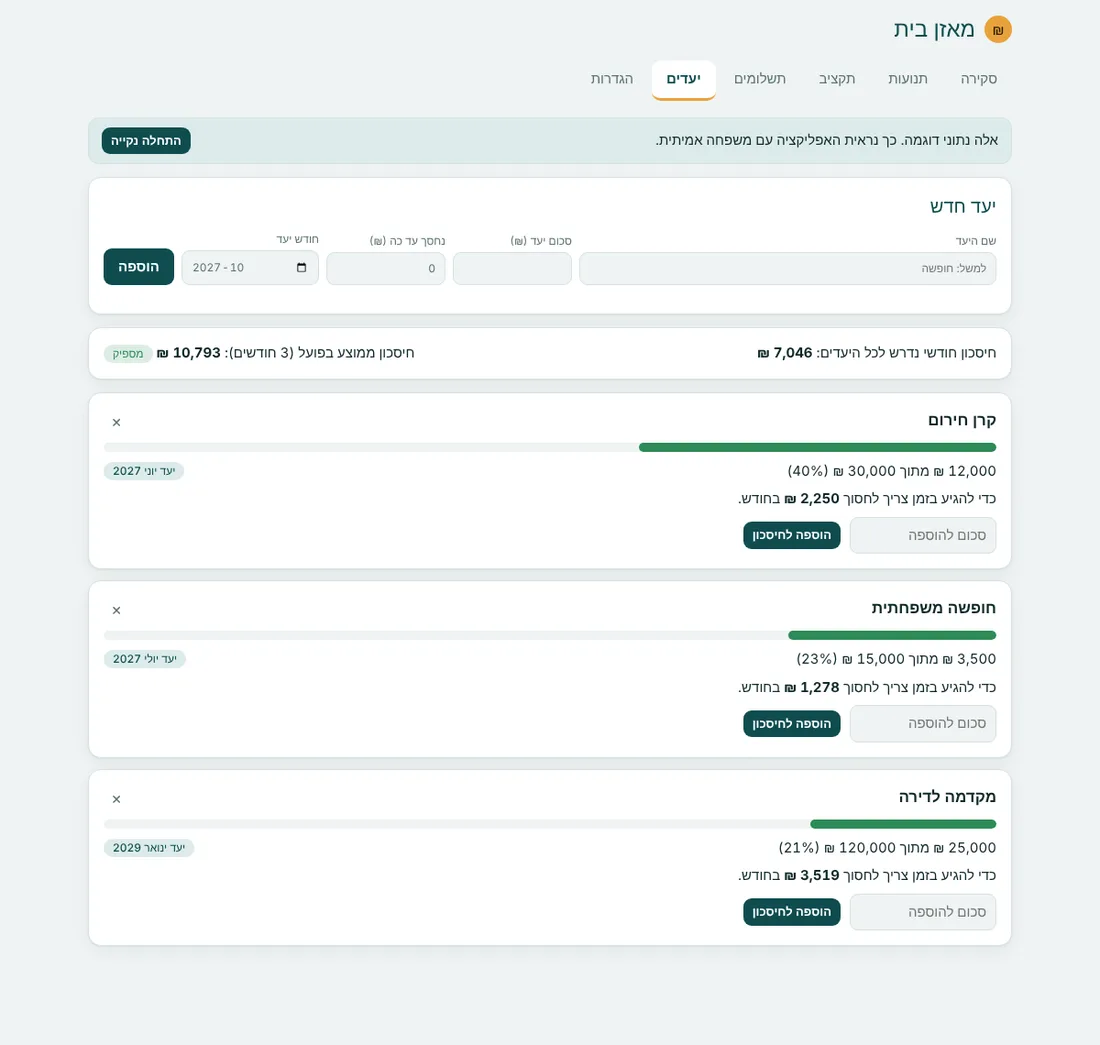Click the חודש יעד date field

coord(250,267)
